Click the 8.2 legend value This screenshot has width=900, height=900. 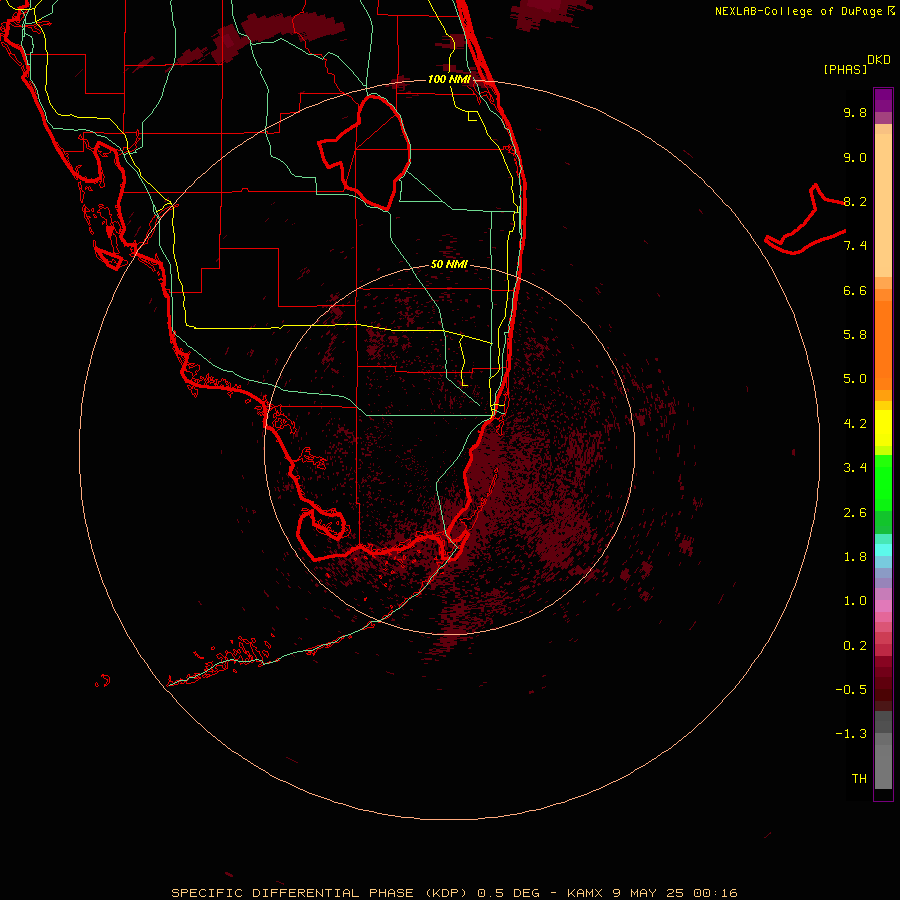click(855, 201)
